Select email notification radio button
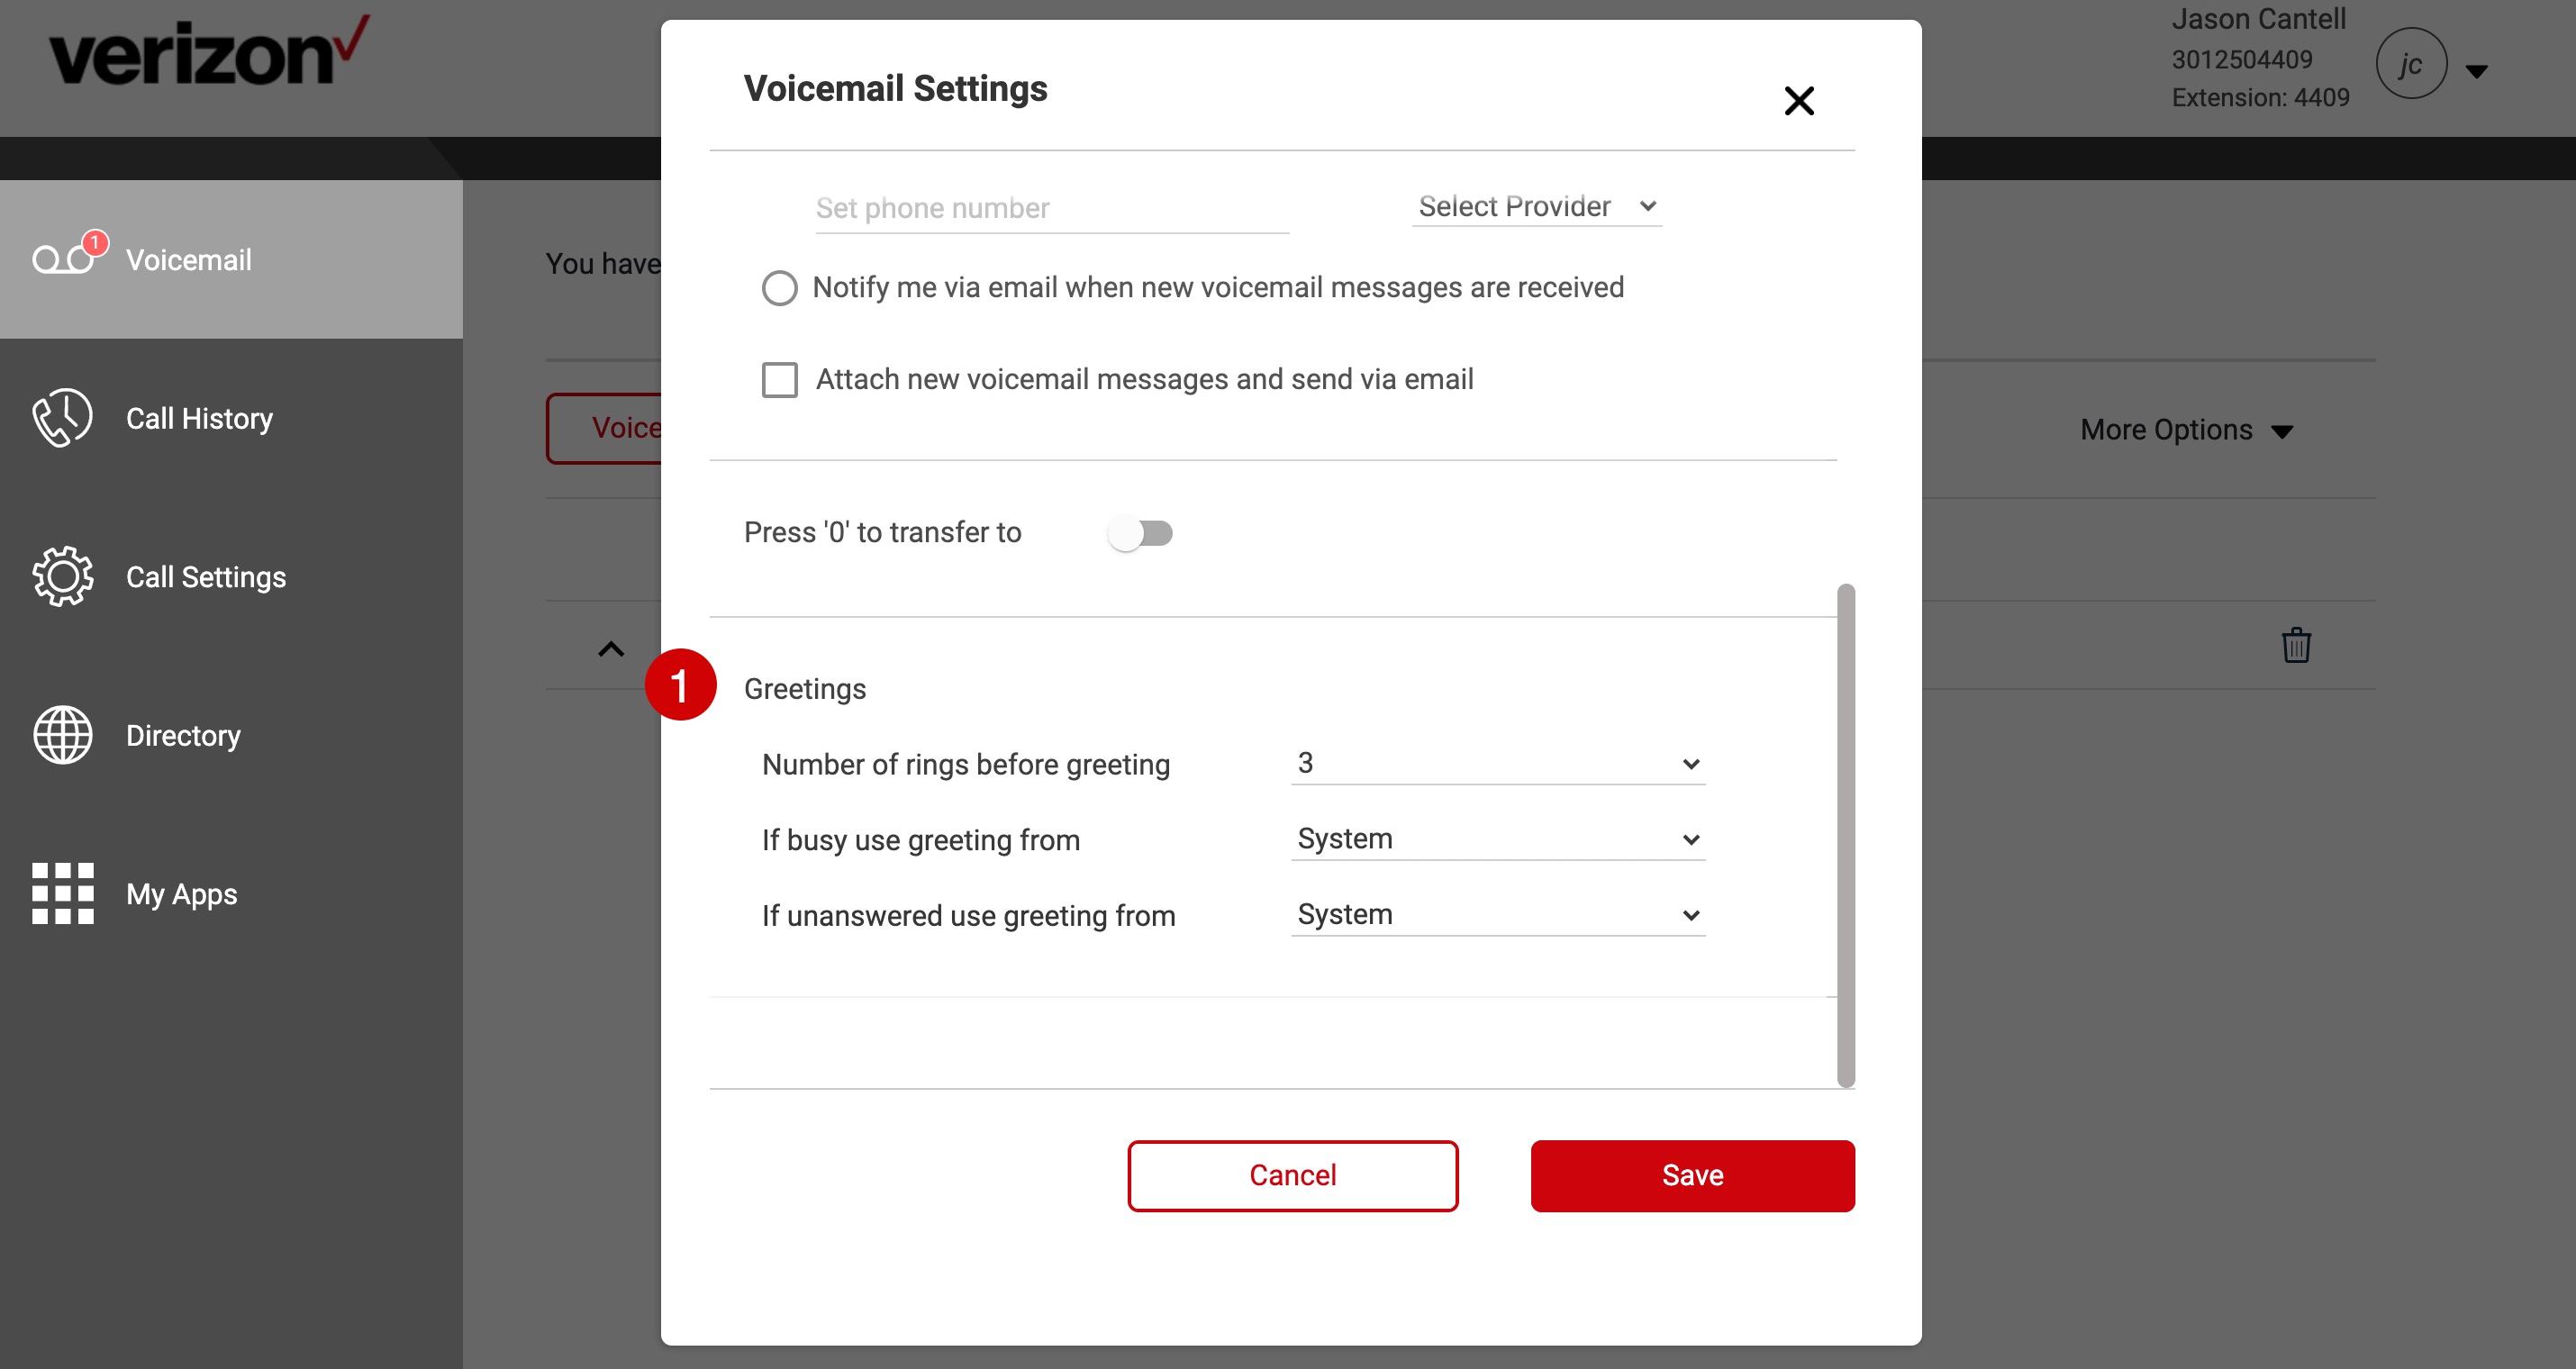The height and width of the screenshot is (1369, 2576). coord(780,288)
